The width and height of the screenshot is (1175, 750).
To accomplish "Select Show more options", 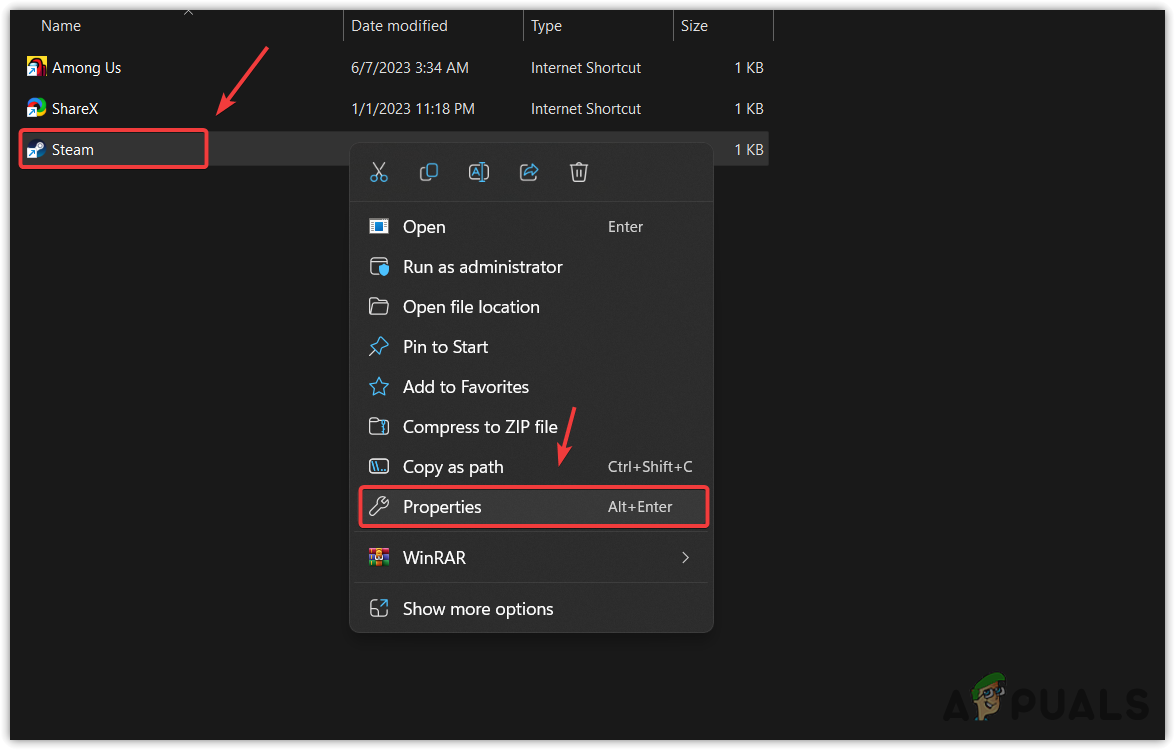I will (x=531, y=608).
